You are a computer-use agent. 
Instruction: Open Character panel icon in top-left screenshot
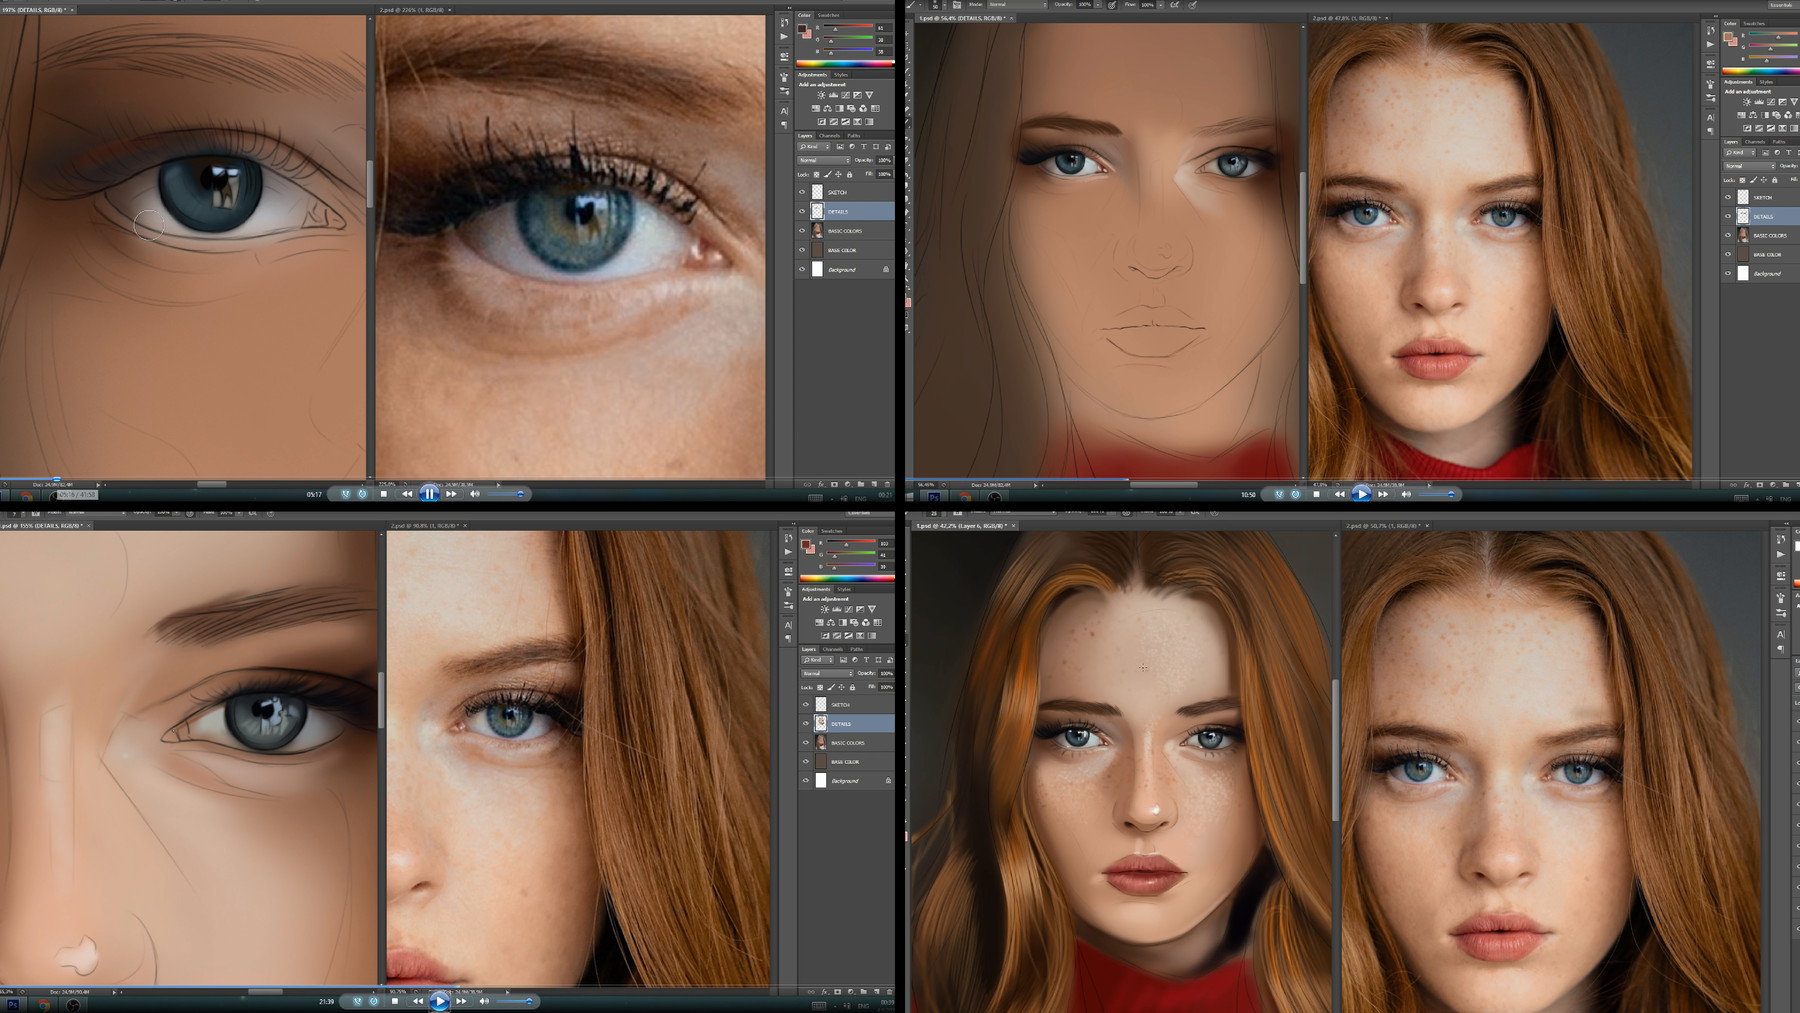[784, 111]
